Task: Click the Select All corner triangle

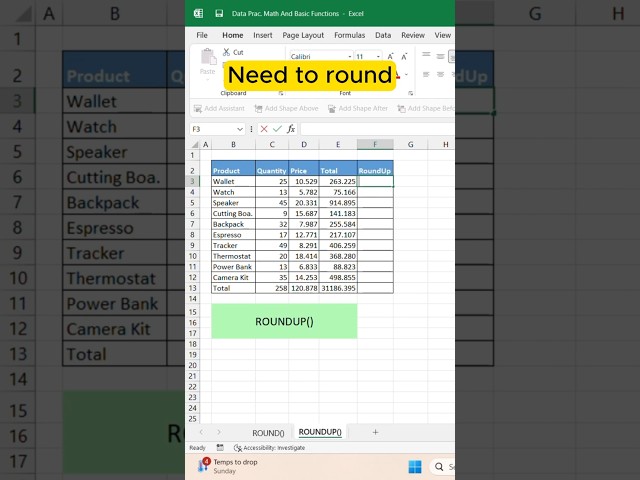Action: point(195,144)
